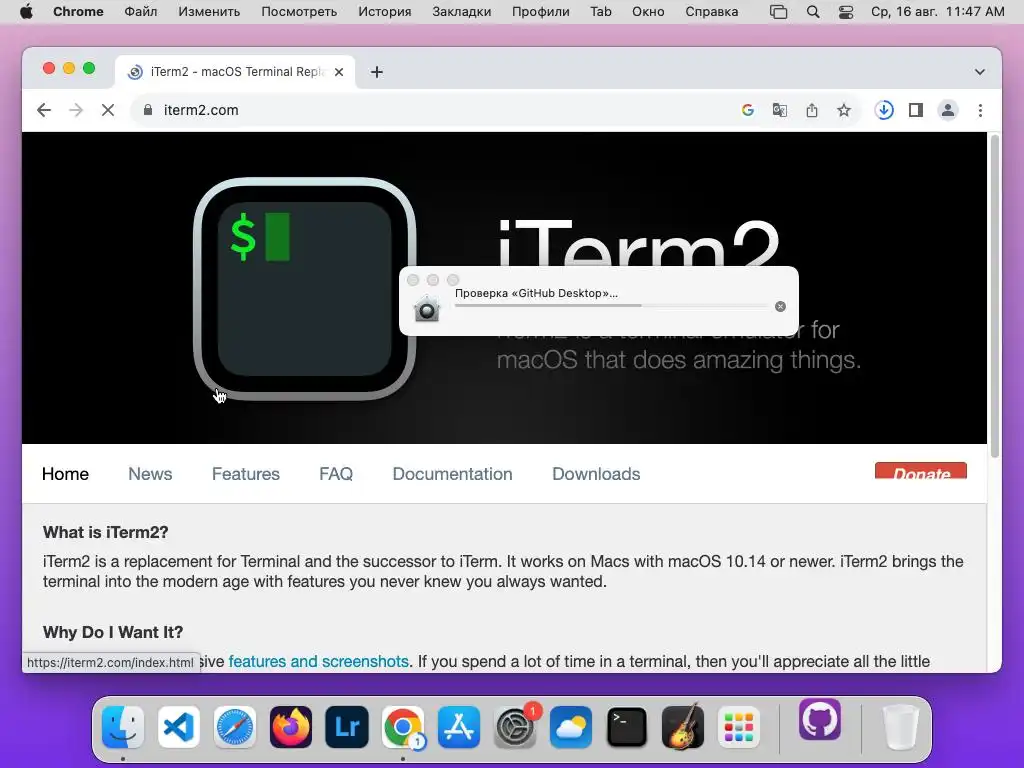Open System Settings from Dock
This screenshot has height=768, width=1024.
515,727
